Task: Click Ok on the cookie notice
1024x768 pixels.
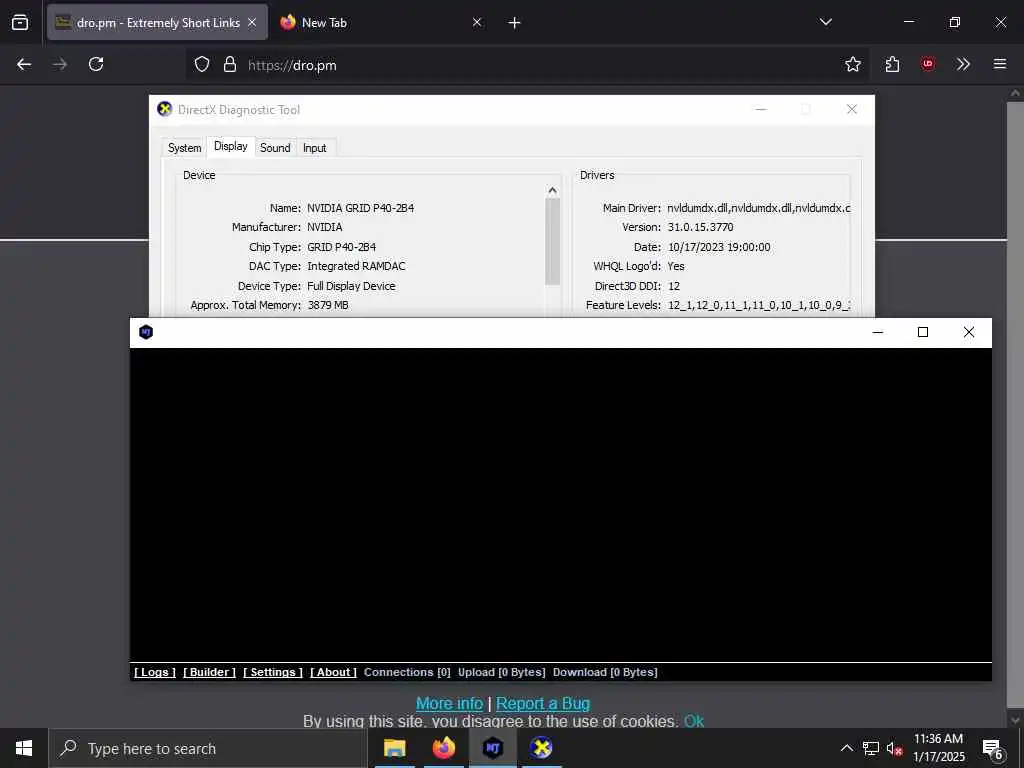Action: tap(694, 721)
